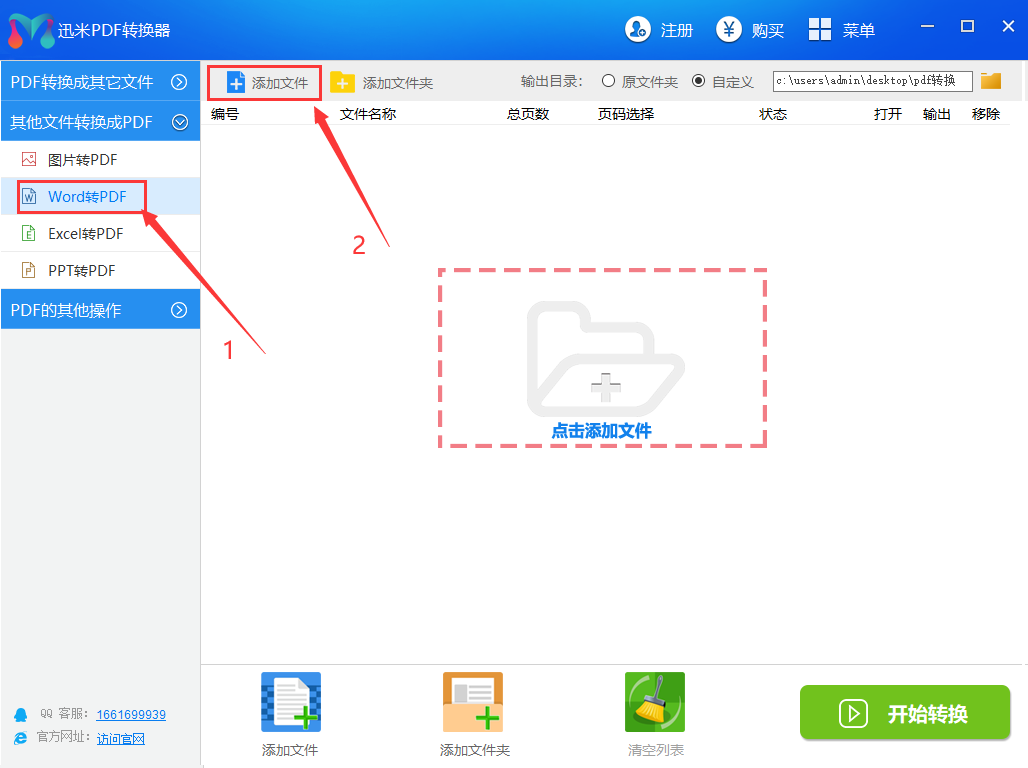This screenshot has width=1028, height=768.
Task: Click the large add file icon at bottom
Action: [290, 702]
